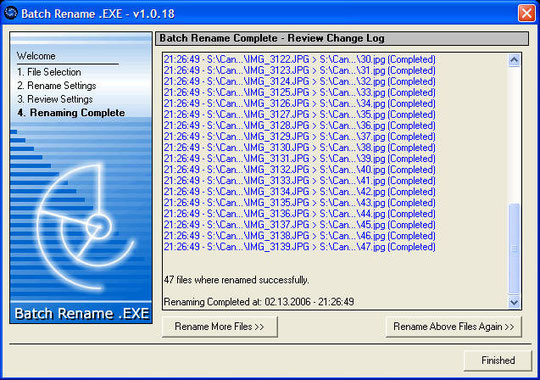540x380 pixels.
Task: Click log entry for IMG_3138.JPG
Action: point(300,236)
